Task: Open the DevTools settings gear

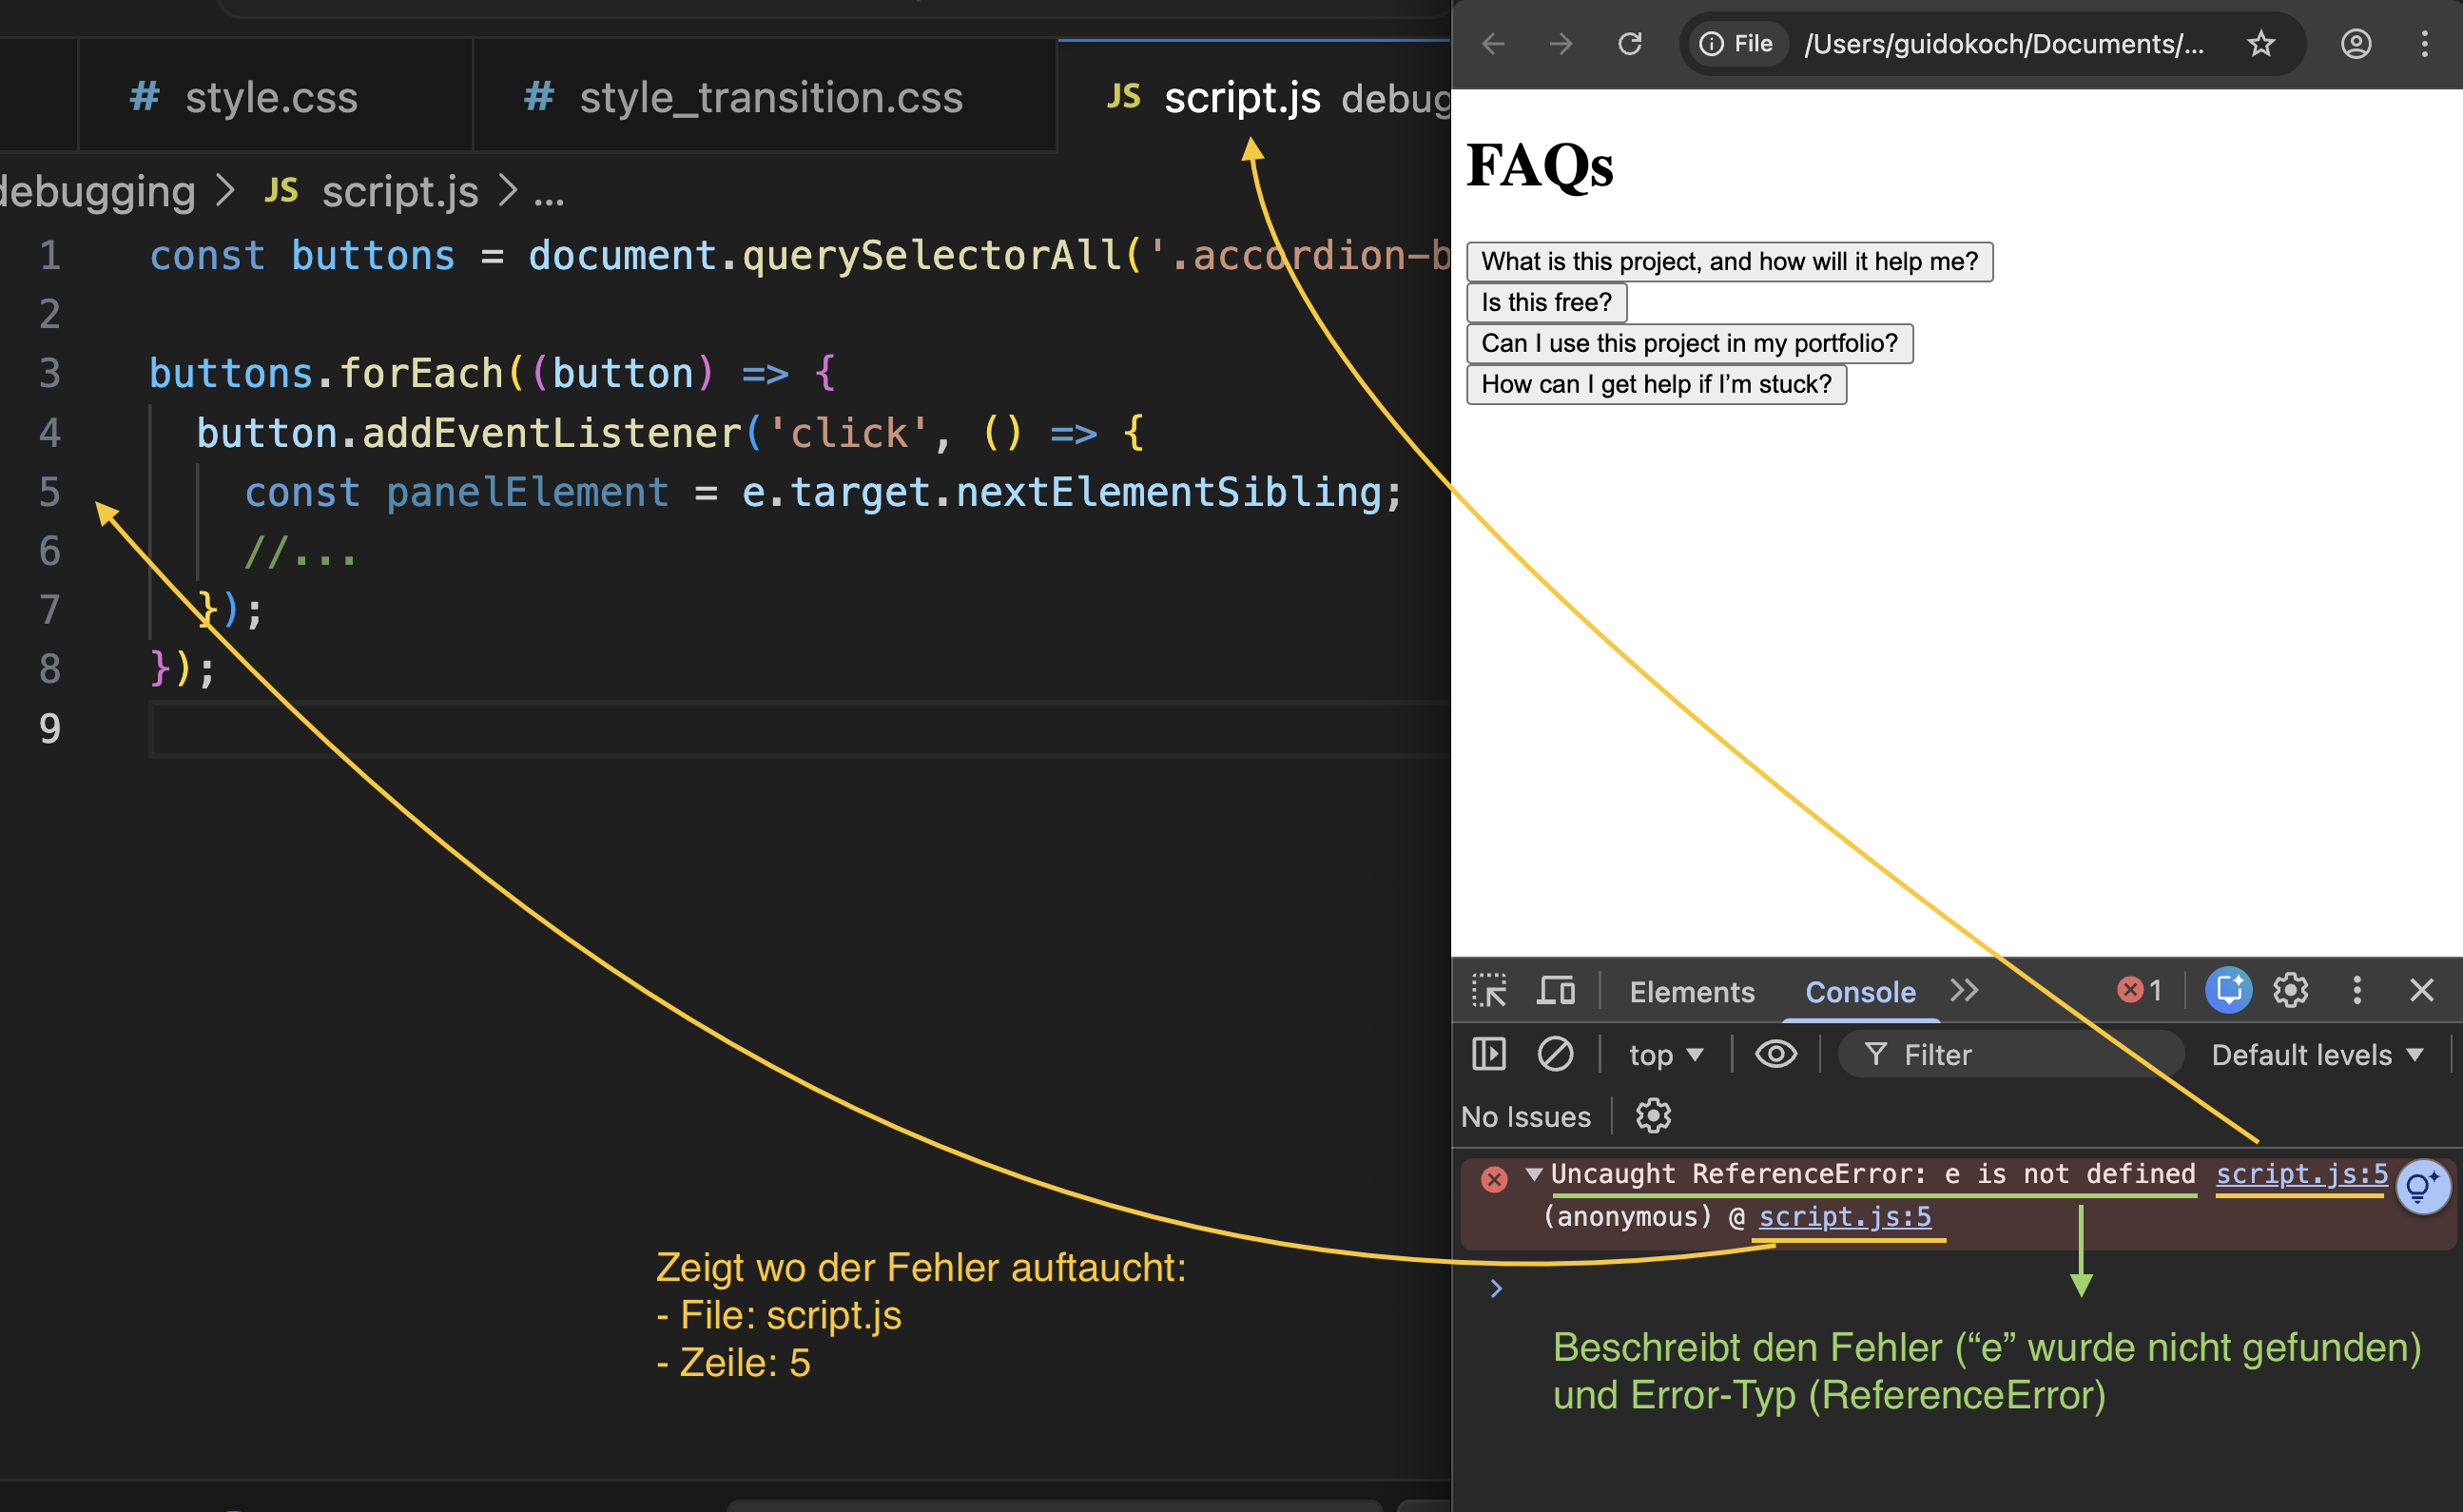Action: (2290, 991)
